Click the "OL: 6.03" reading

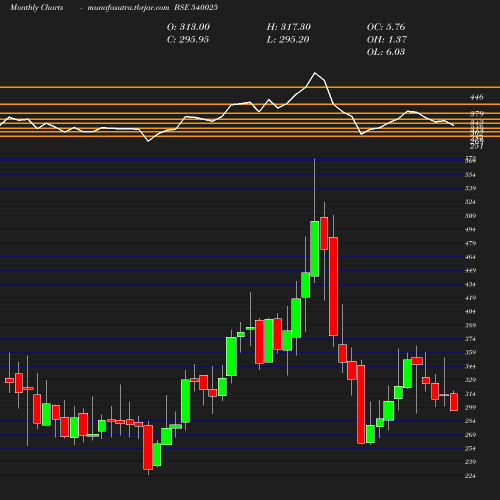(x=386, y=52)
